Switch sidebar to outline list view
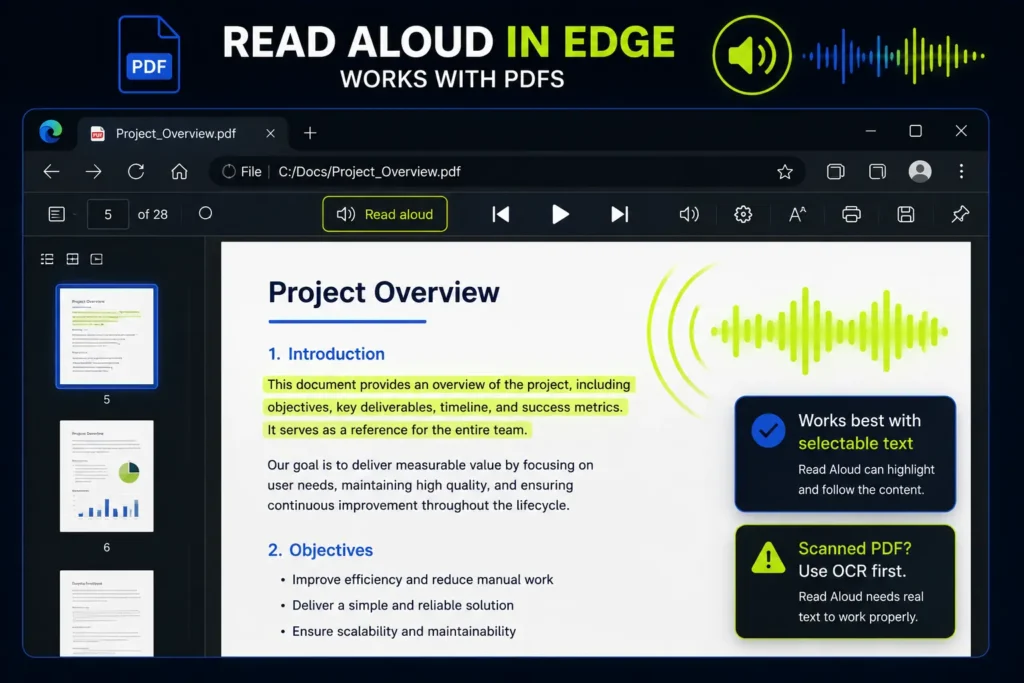1024x683 pixels. [47, 259]
